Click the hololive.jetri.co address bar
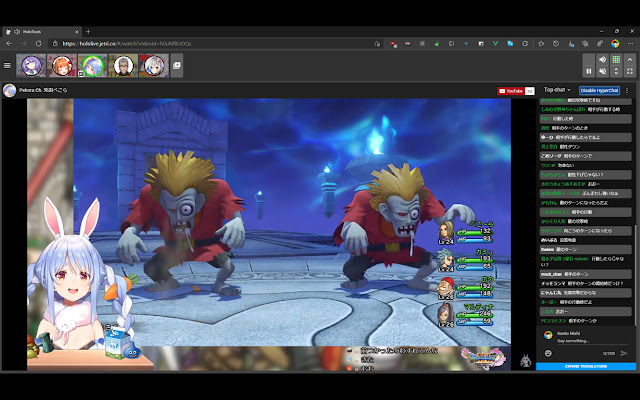This screenshot has width=640, height=400. [x=216, y=43]
